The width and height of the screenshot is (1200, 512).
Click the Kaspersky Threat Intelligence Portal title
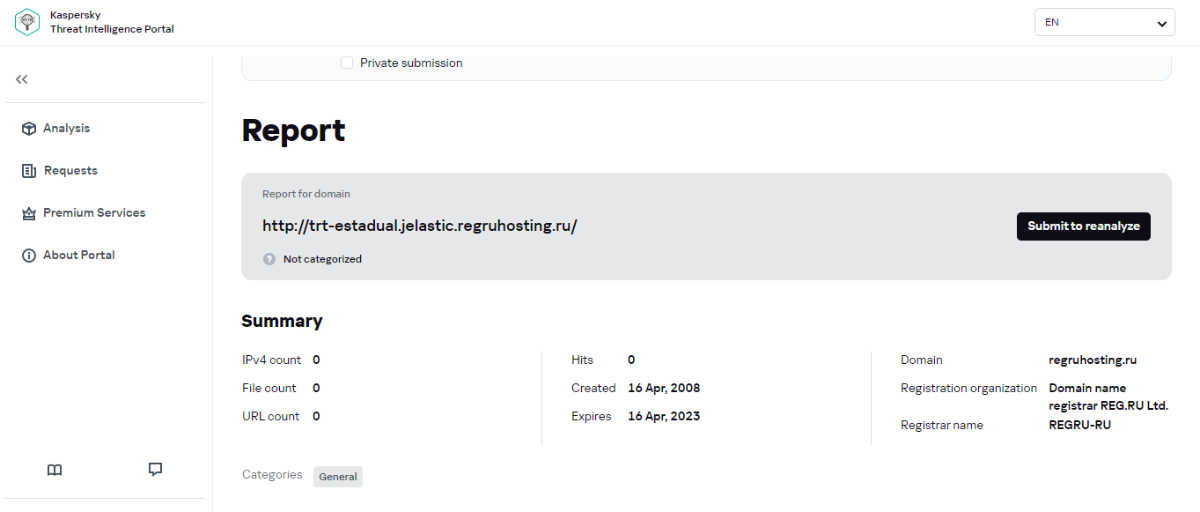coord(112,22)
